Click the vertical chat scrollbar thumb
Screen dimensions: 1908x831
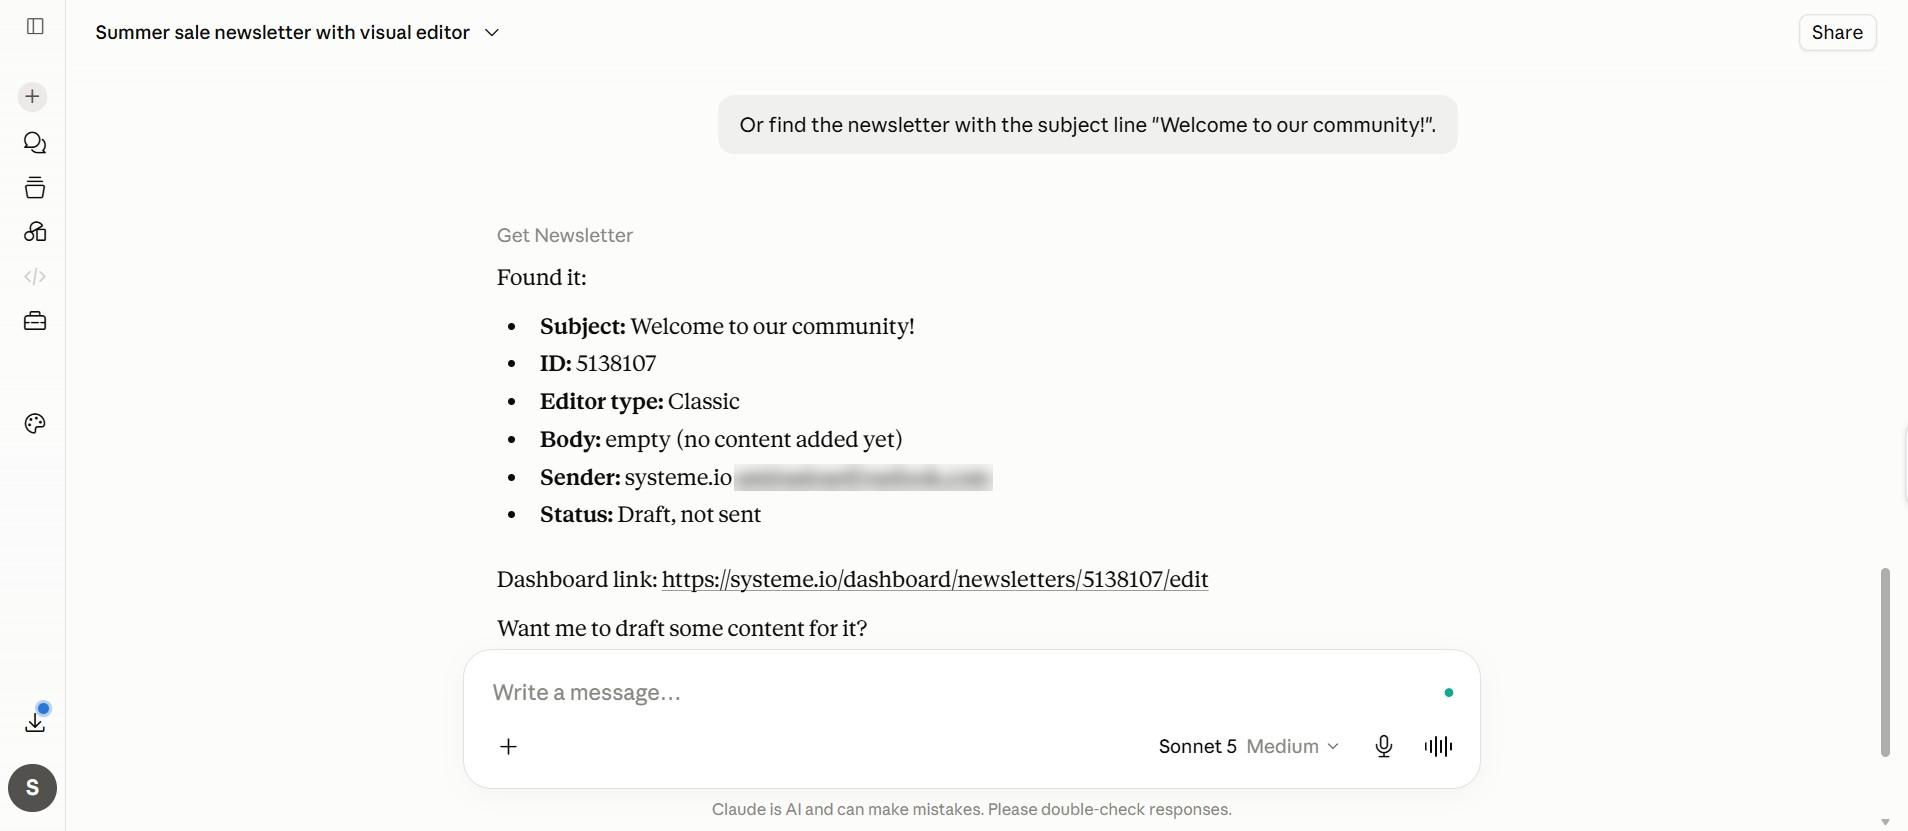[x=1885, y=662]
